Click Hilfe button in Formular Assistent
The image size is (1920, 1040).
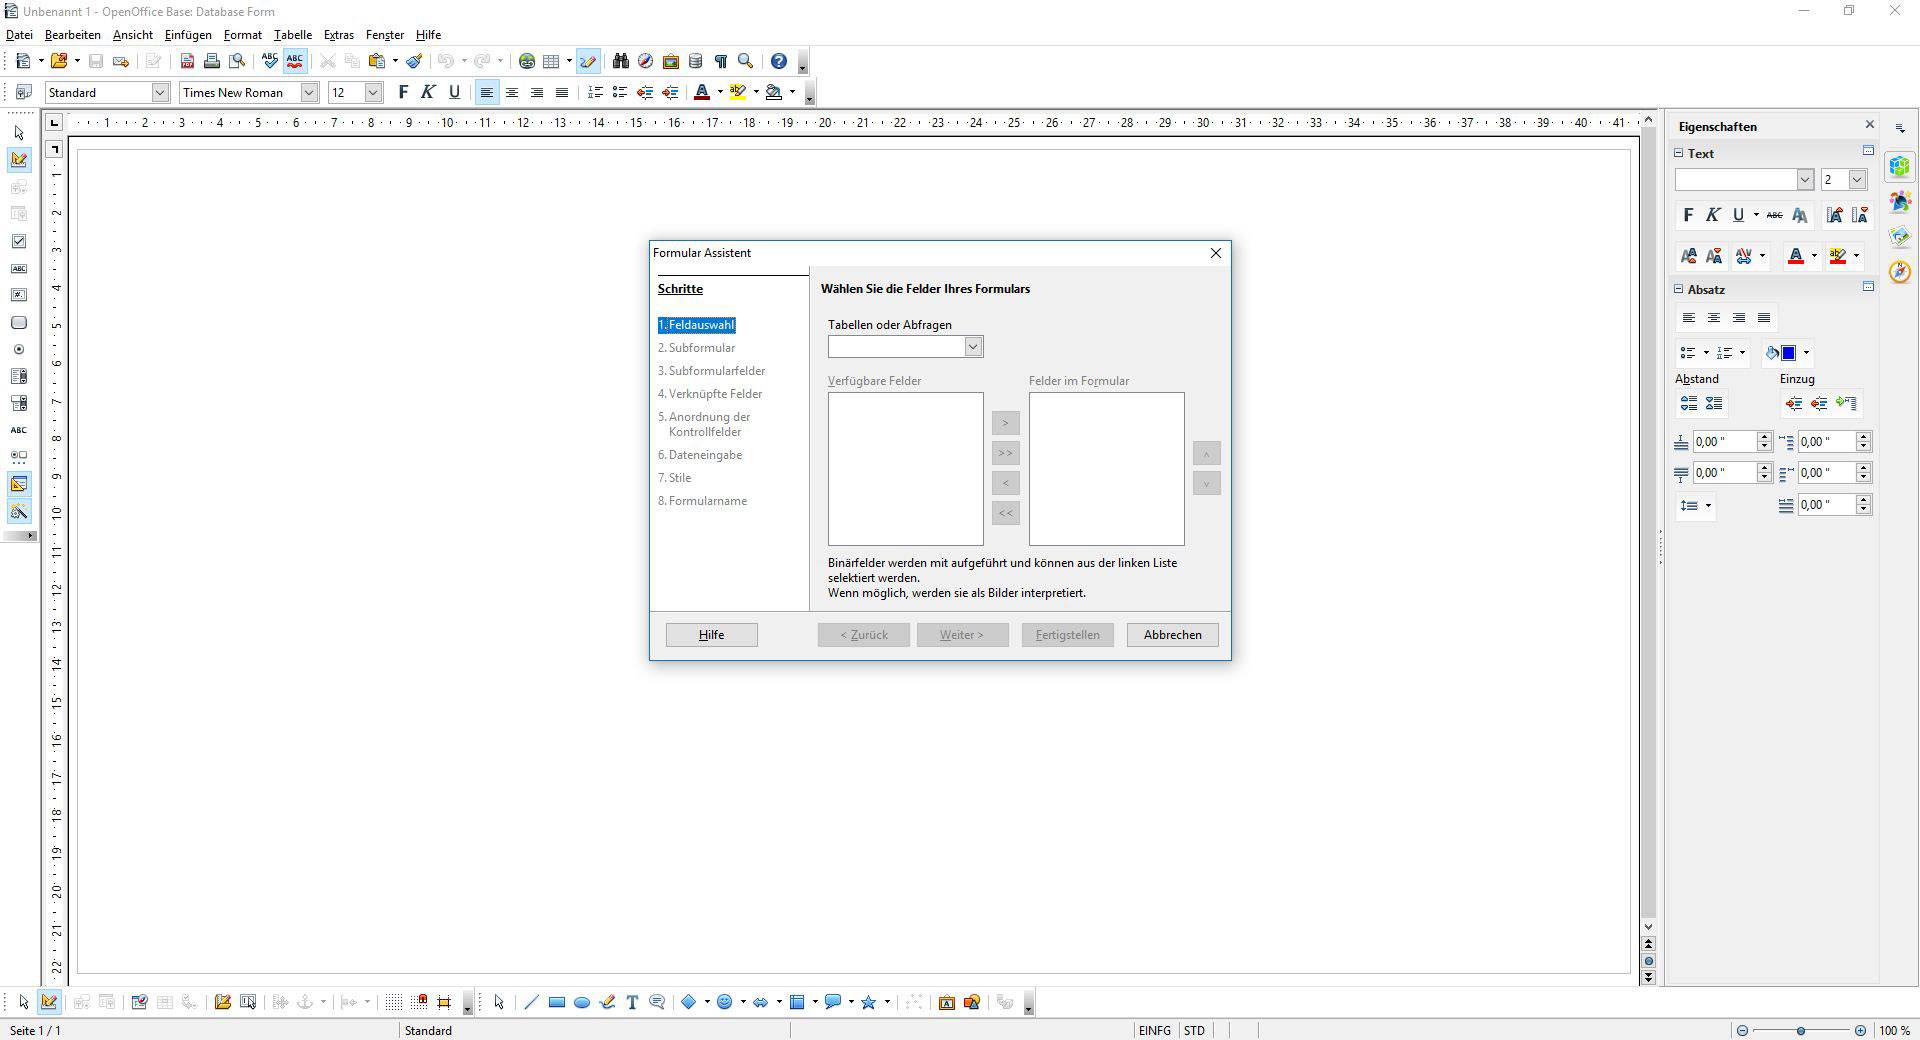click(x=712, y=635)
